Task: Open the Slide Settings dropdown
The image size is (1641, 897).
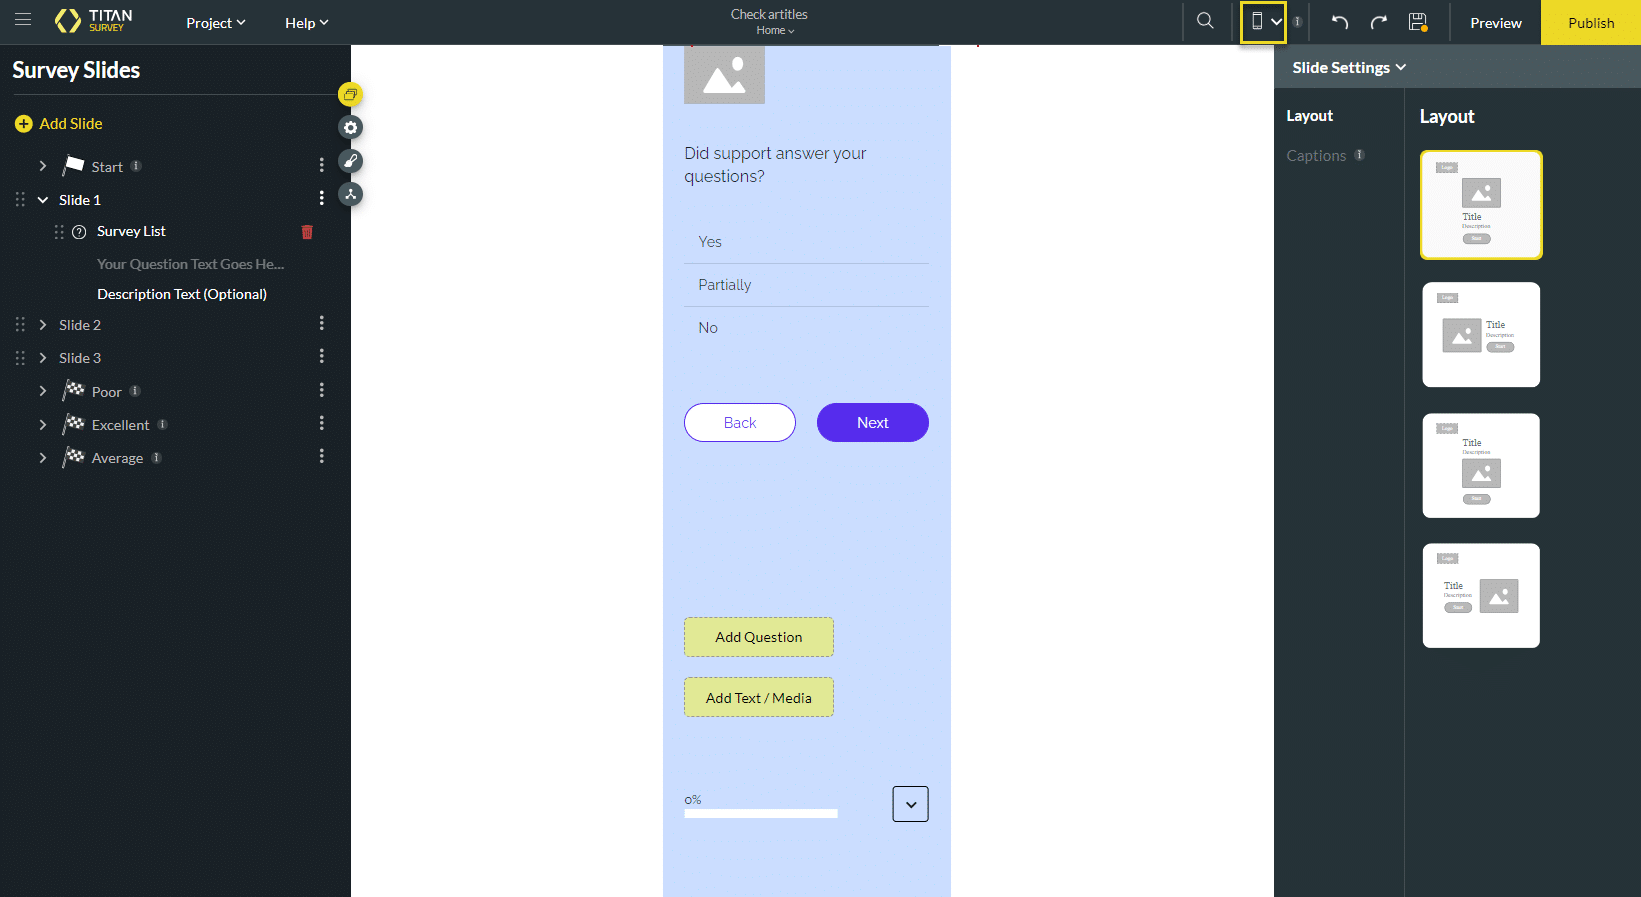Action: pyautogui.click(x=1348, y=67)
